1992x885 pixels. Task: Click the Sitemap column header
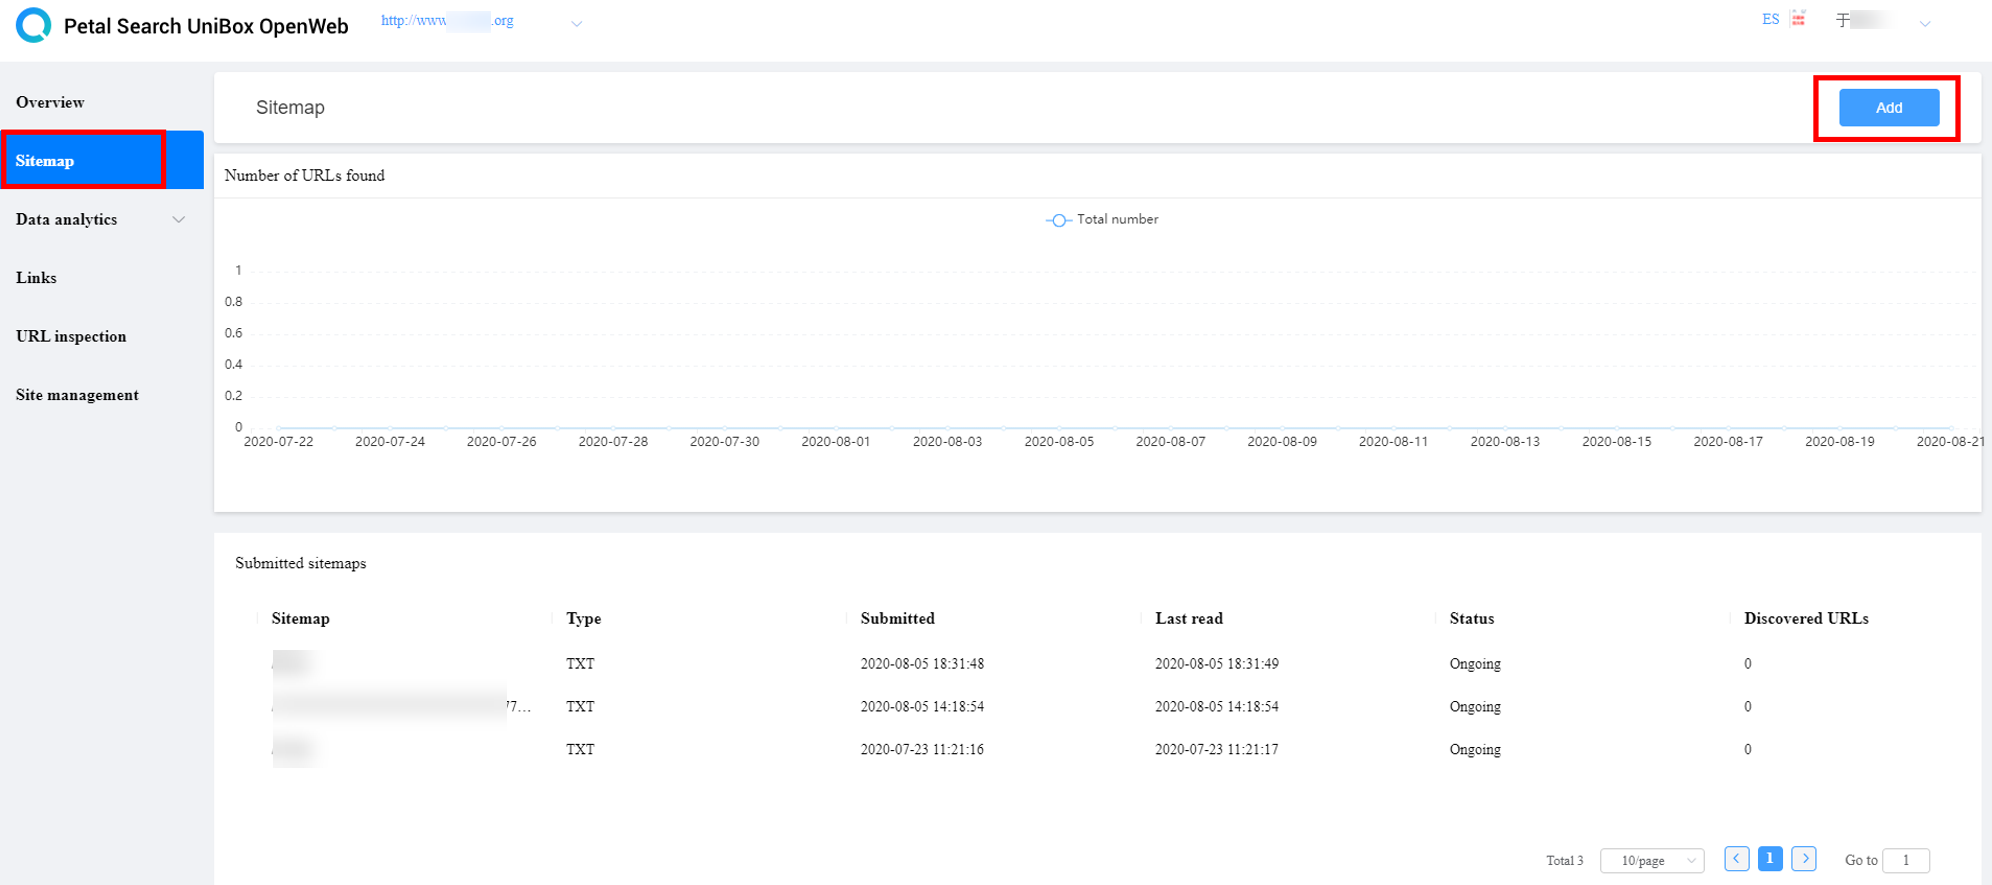click(300, 618)
